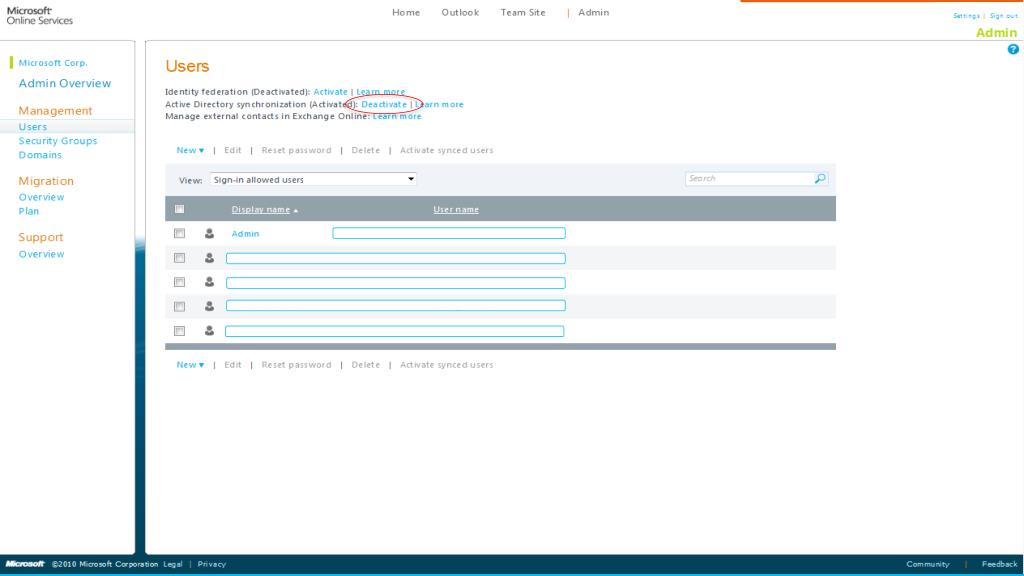
Task: Deactivate Active Directory synchronization
Action: click(384, 104)
